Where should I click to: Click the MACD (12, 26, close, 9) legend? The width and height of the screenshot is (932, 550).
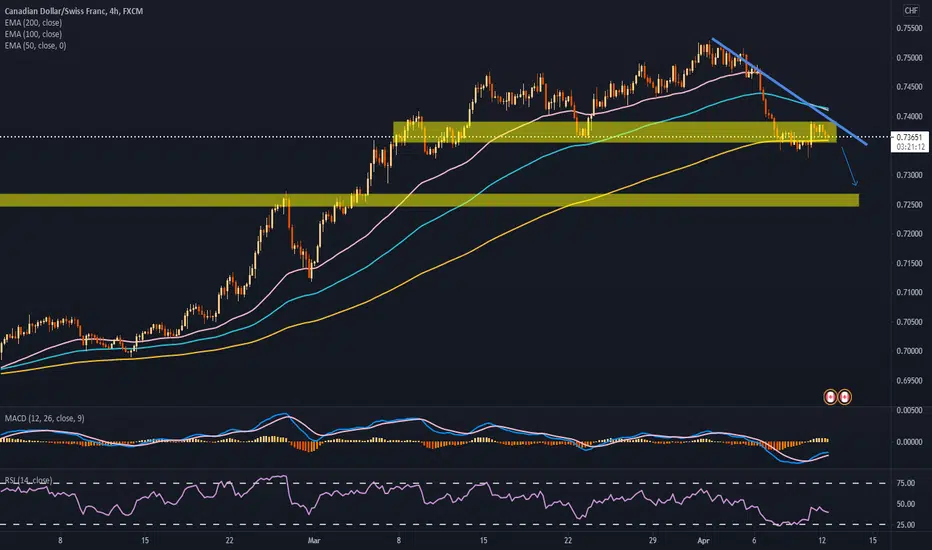click(44, 418)
